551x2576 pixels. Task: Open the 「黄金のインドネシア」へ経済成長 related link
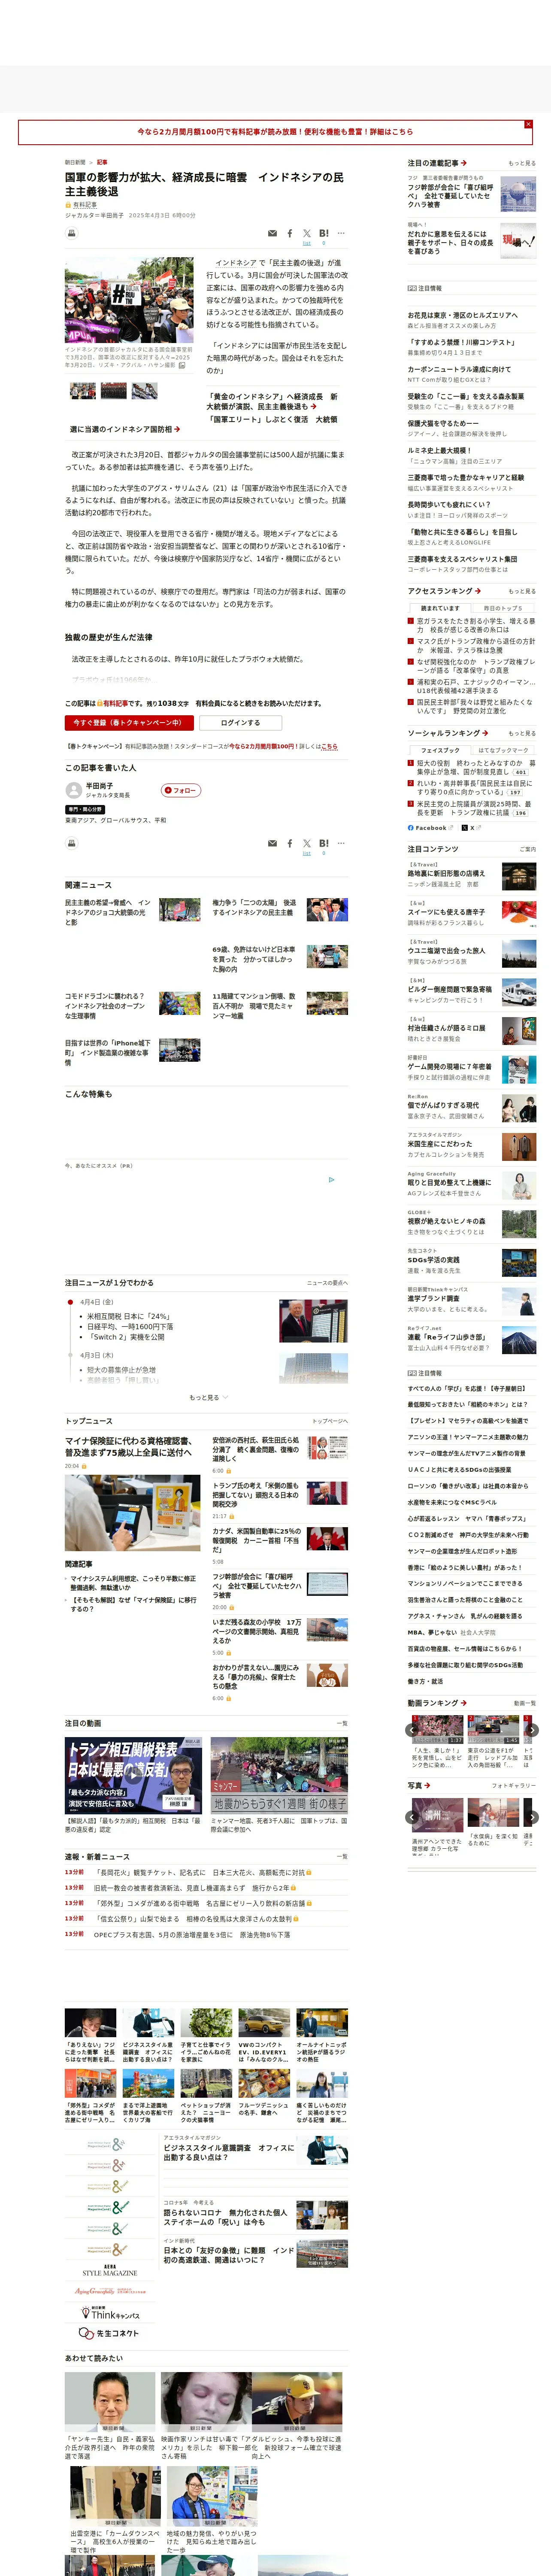point(273,401)
